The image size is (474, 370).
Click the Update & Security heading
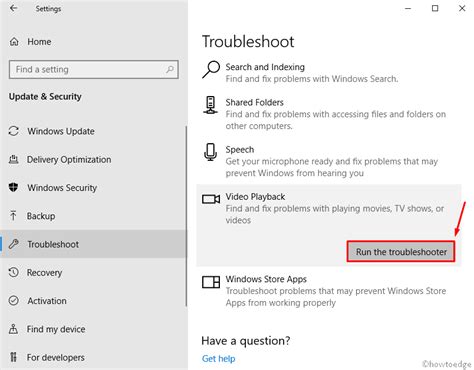click(x=45, y=97)
